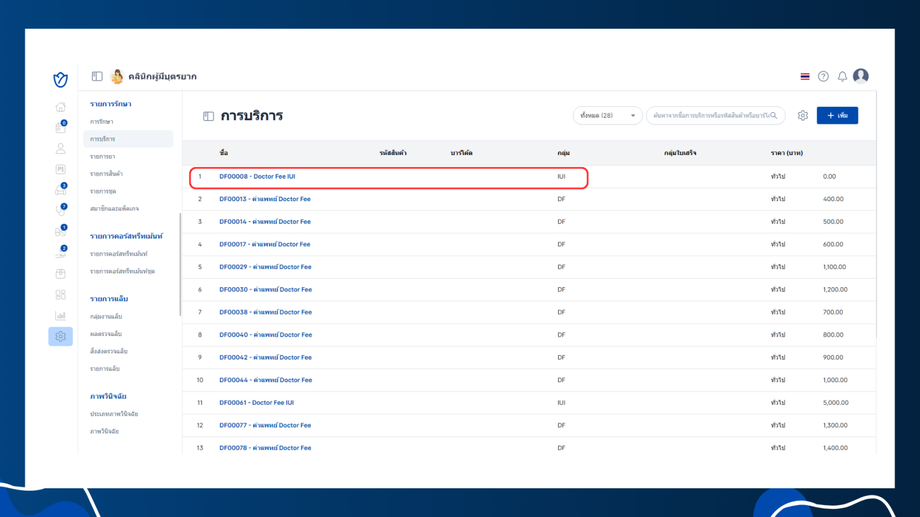Click the panel icon beside the การบริการ heading
920x517 pixels.
[208, 116]
